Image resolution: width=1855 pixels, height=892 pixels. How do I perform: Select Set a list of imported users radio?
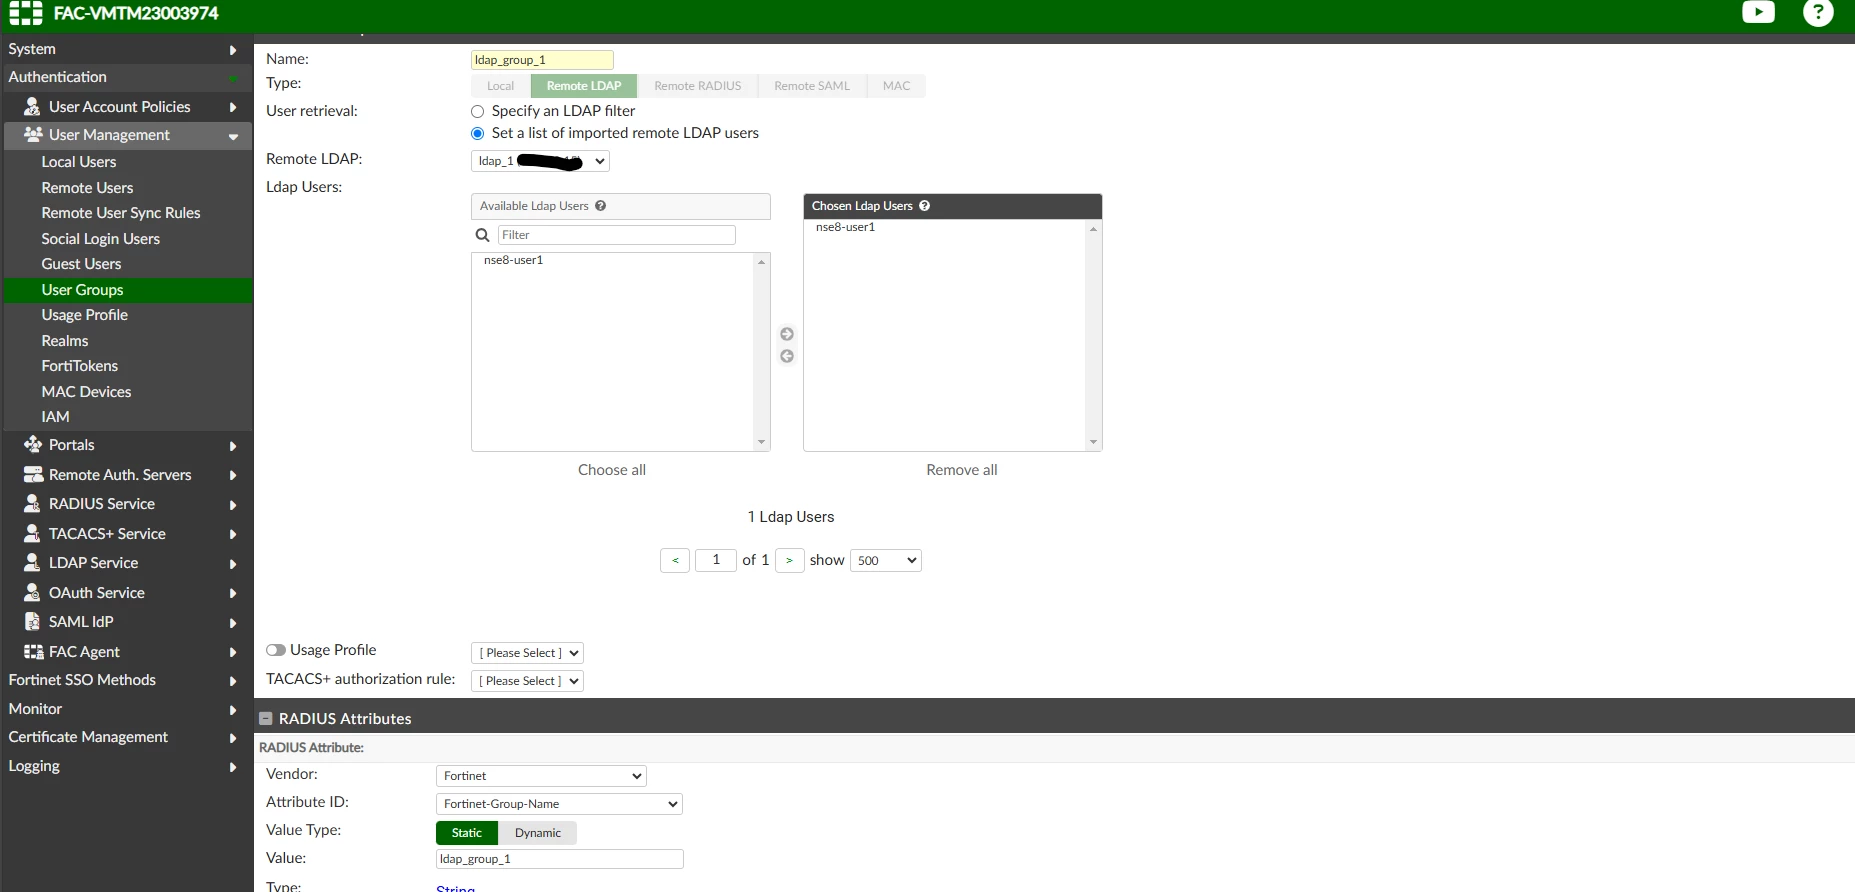pos(478,133)
